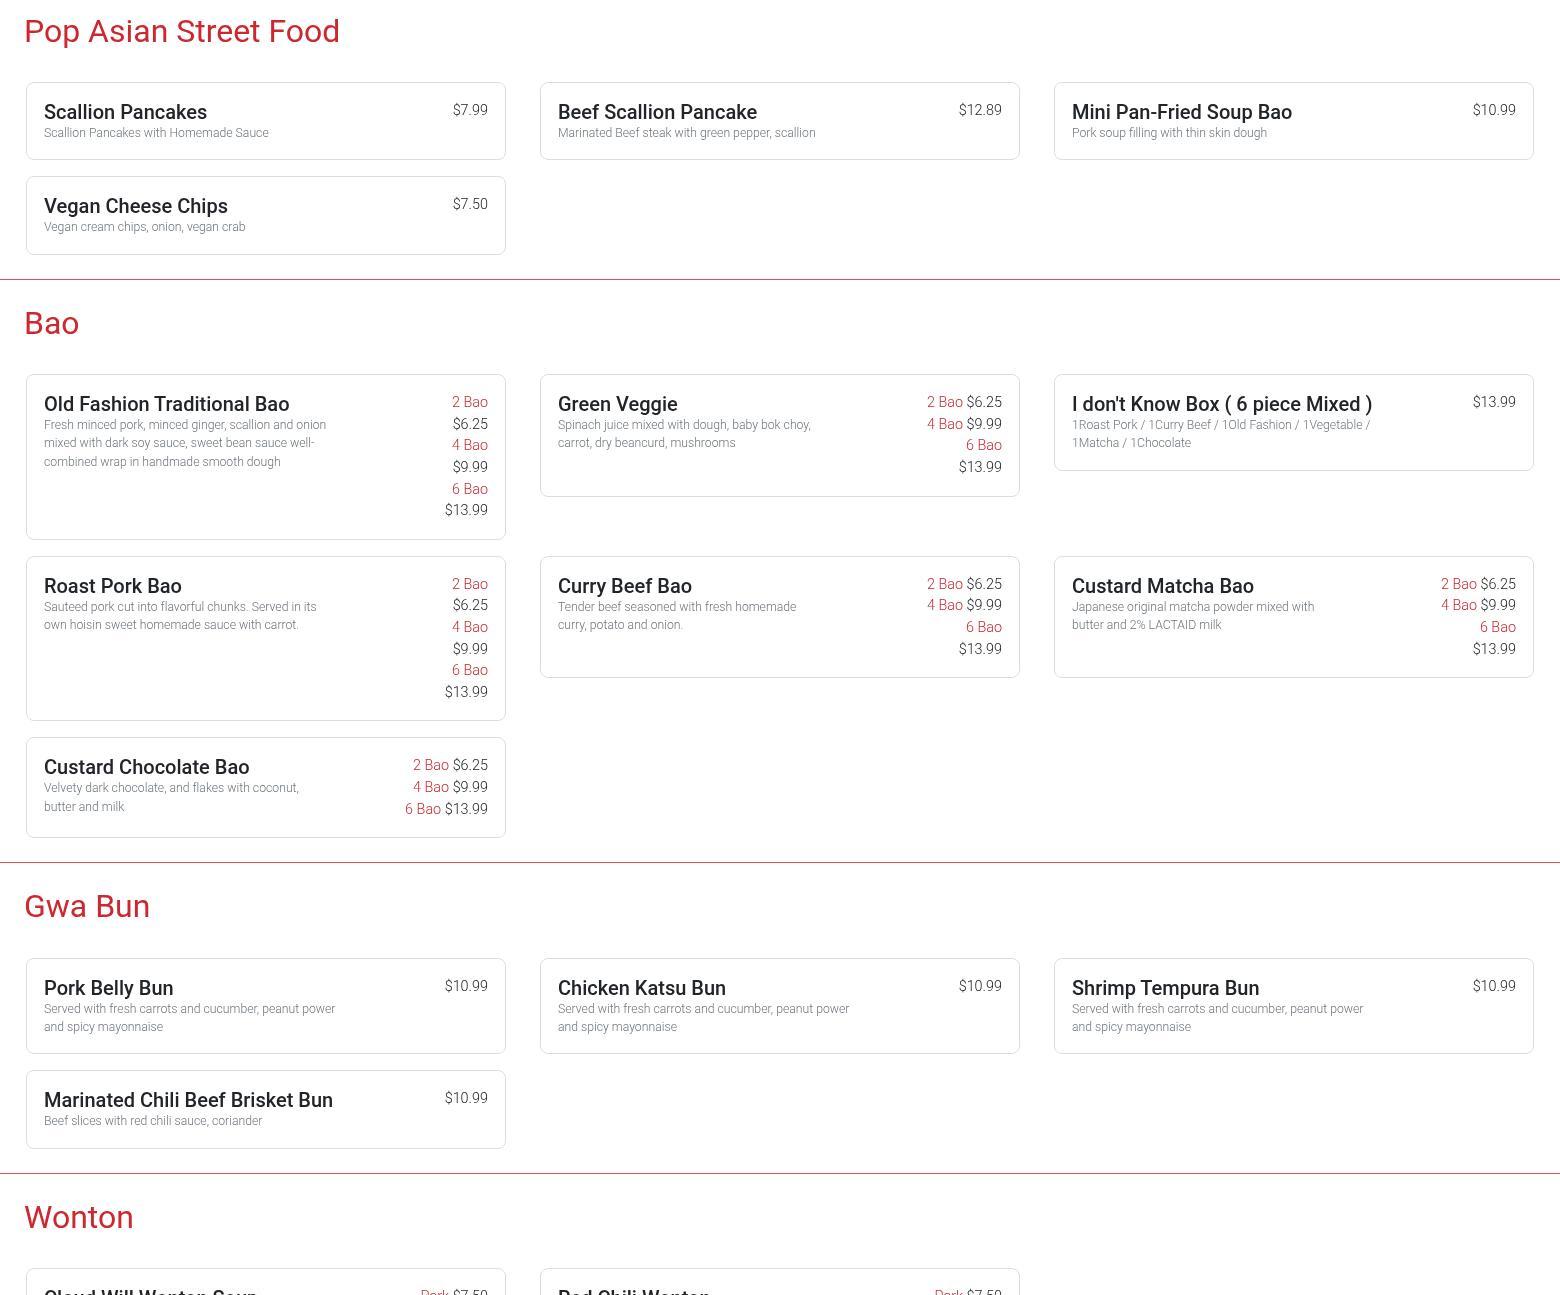The height and width of the screenshot is (1295, 1560).
Task: Click the 'Velvety dark chocolate' description
Action: pyautogui.click(x=172, y=797)
